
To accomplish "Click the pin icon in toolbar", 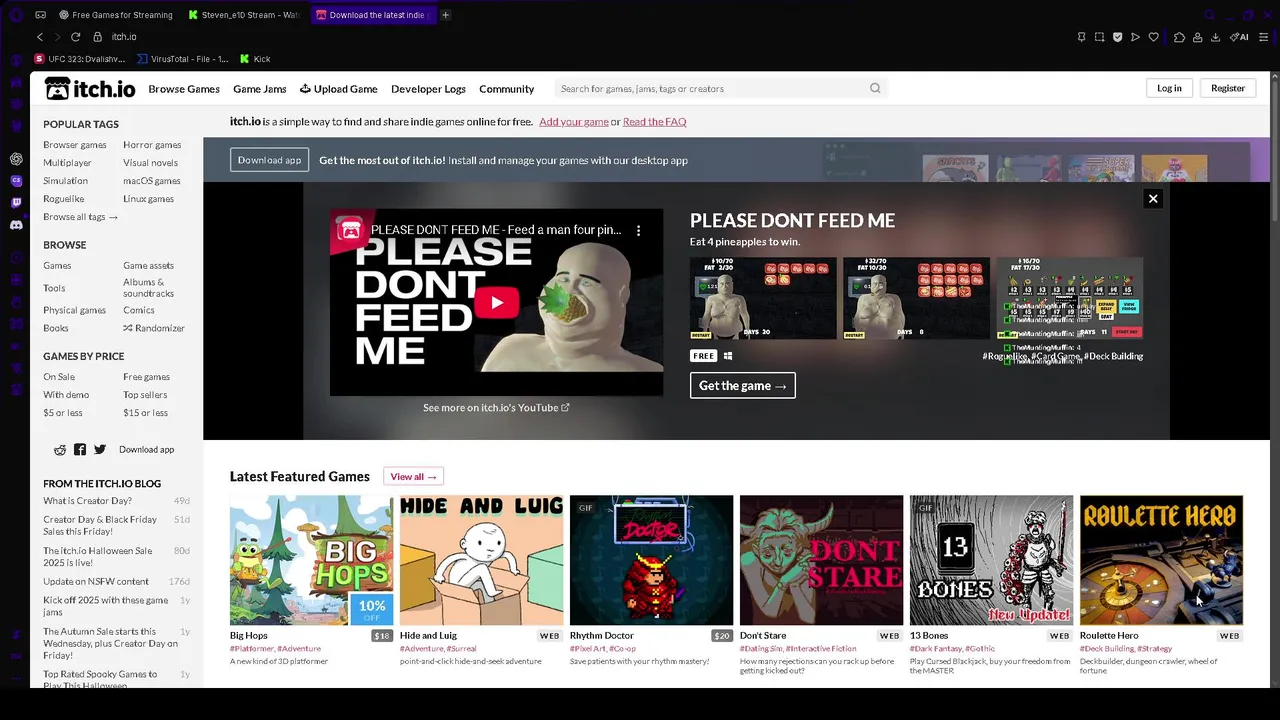I will coord(1081,37).
